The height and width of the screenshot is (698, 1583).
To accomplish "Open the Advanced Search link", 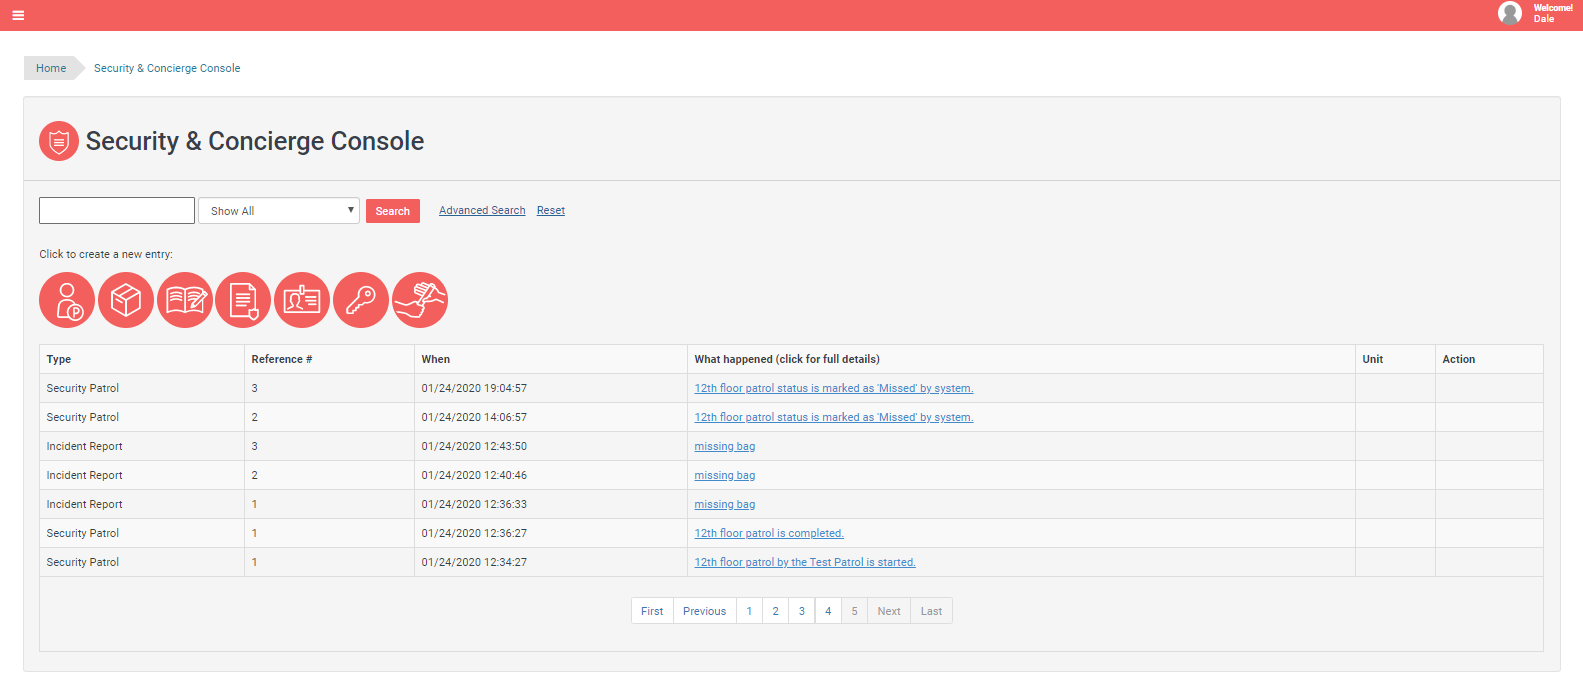I will (482, 211).
